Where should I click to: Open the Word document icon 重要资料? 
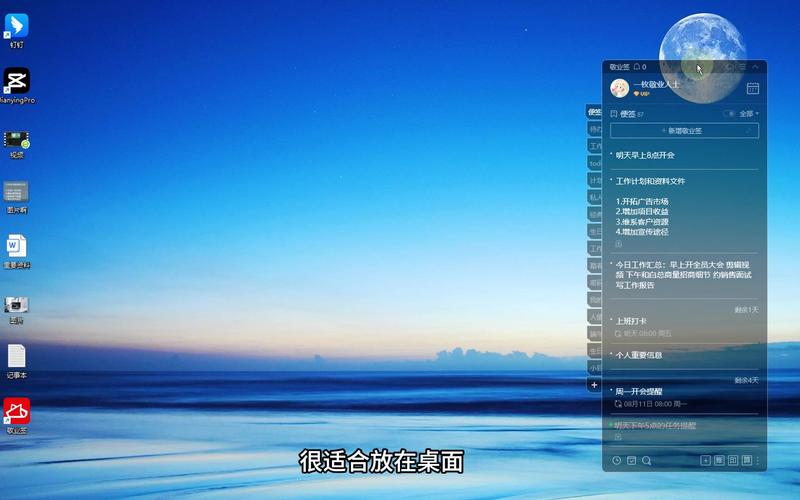16,251
